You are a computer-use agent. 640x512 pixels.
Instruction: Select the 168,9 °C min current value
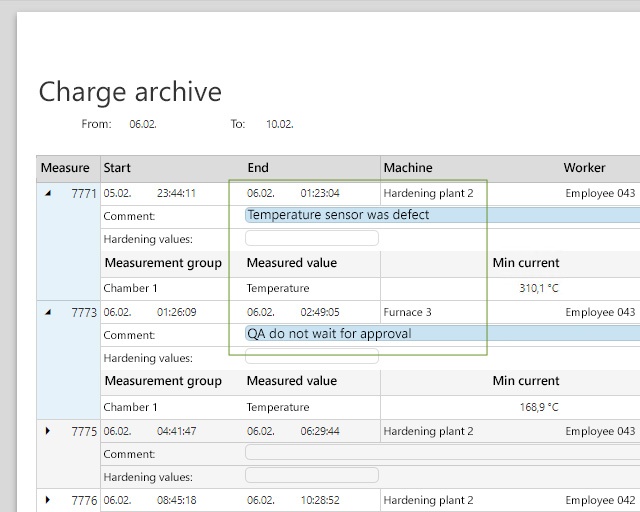[539, 407]
